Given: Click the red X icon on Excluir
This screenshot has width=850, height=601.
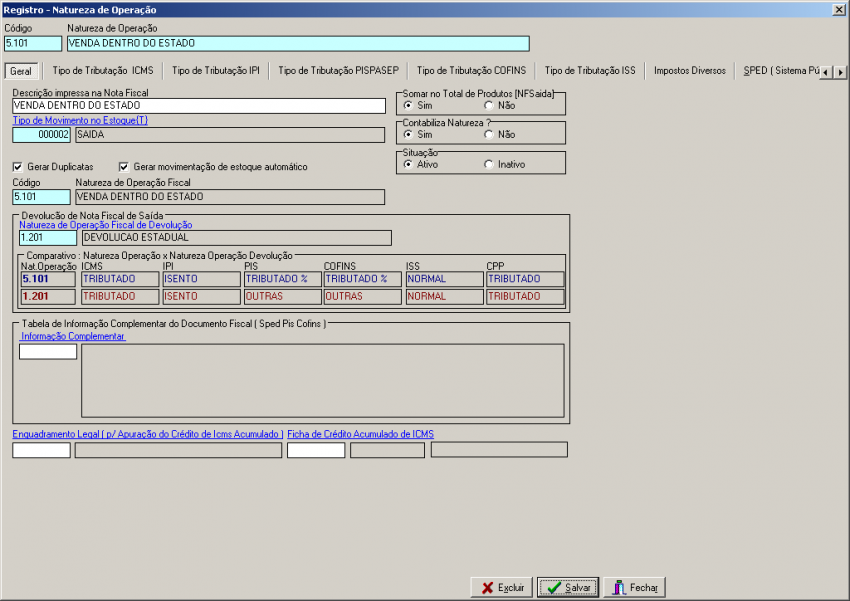Looking at the screenshot, I should (487, 587).
